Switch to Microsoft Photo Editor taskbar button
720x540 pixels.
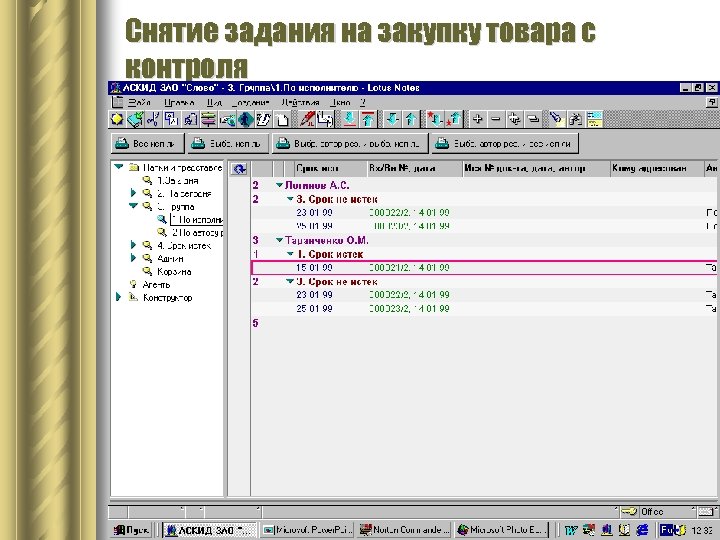[502, 530]
